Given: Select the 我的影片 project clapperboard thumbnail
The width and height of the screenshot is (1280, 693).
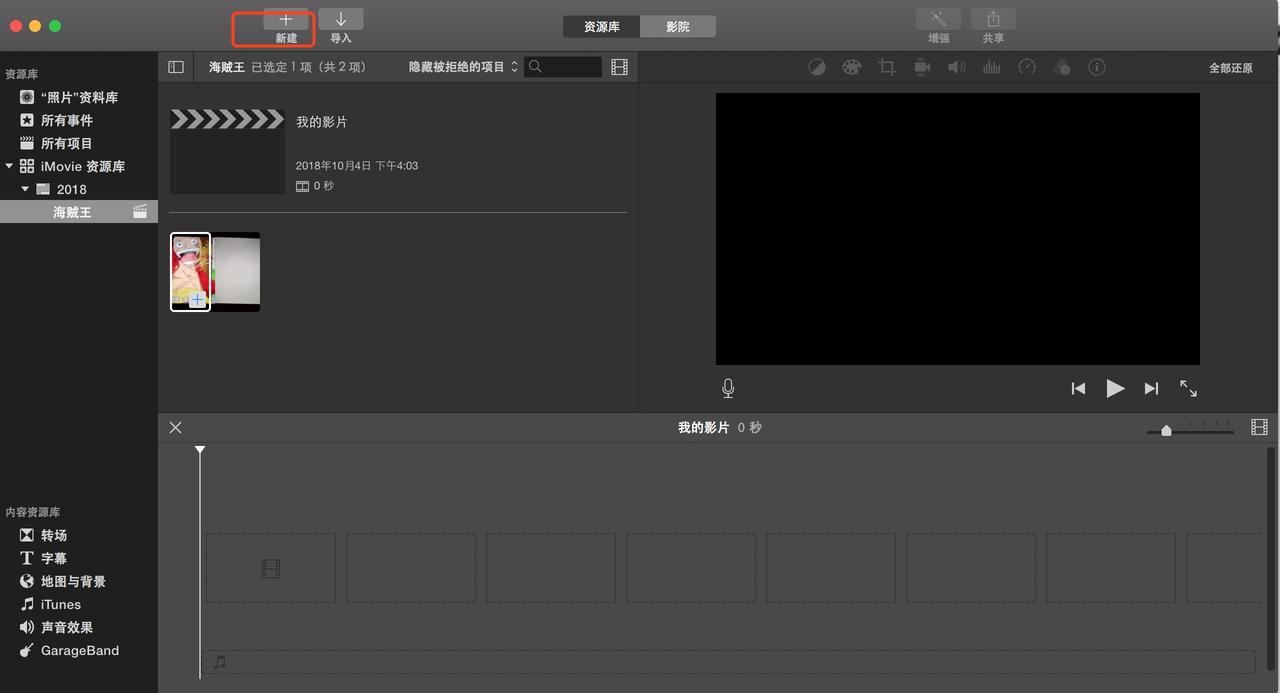Looking at the screenshot, I should (227, 151).
